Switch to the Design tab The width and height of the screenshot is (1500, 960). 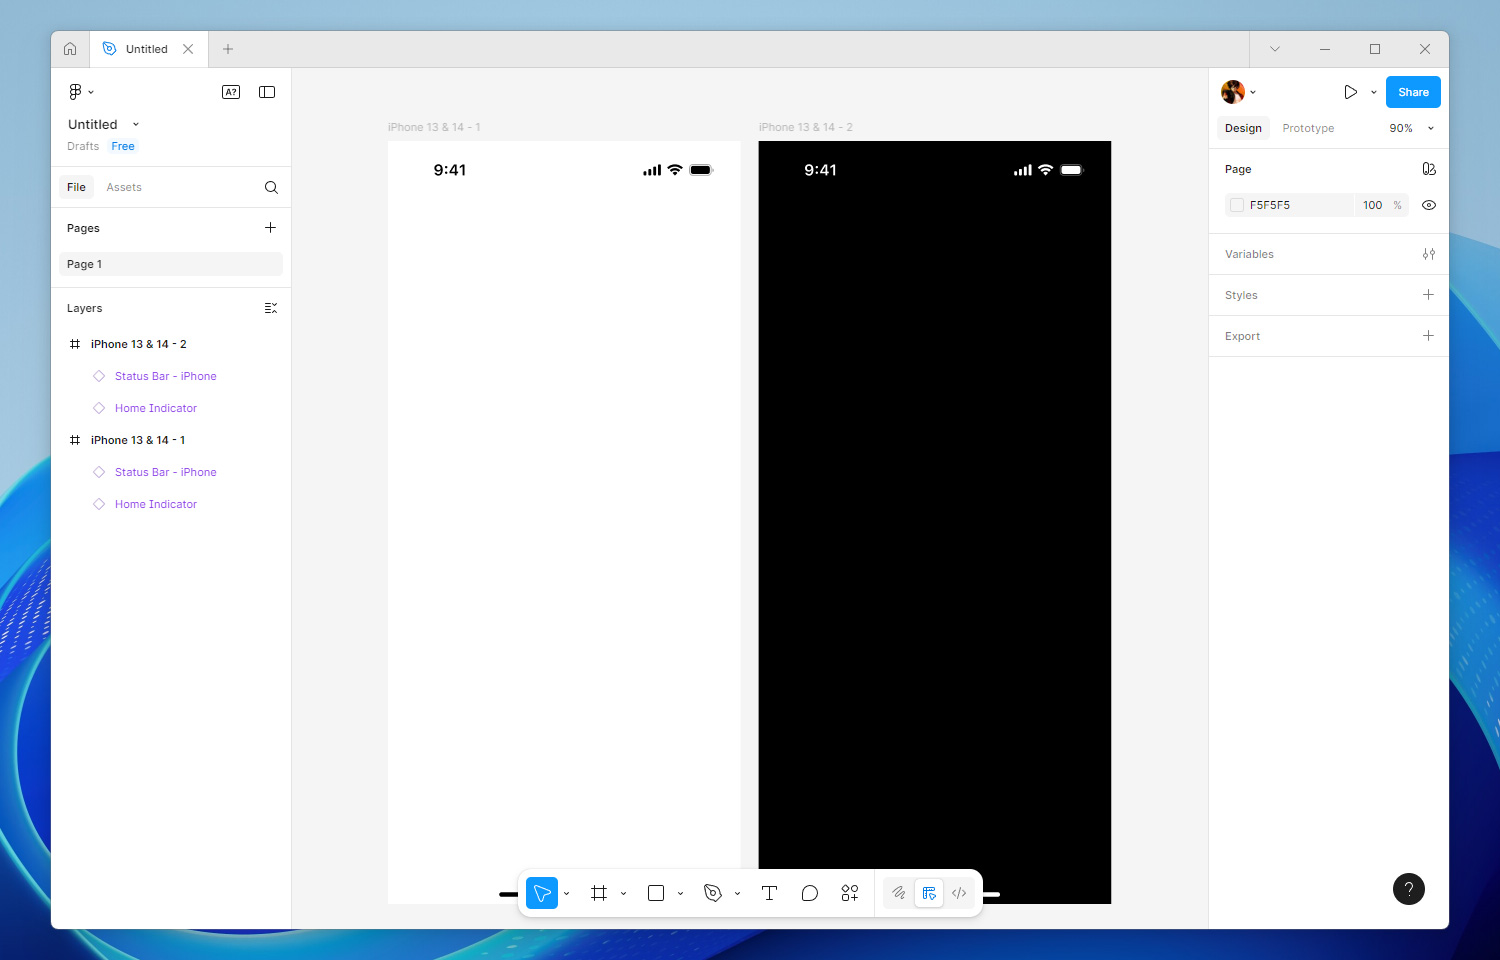[x=1243, y=128]
